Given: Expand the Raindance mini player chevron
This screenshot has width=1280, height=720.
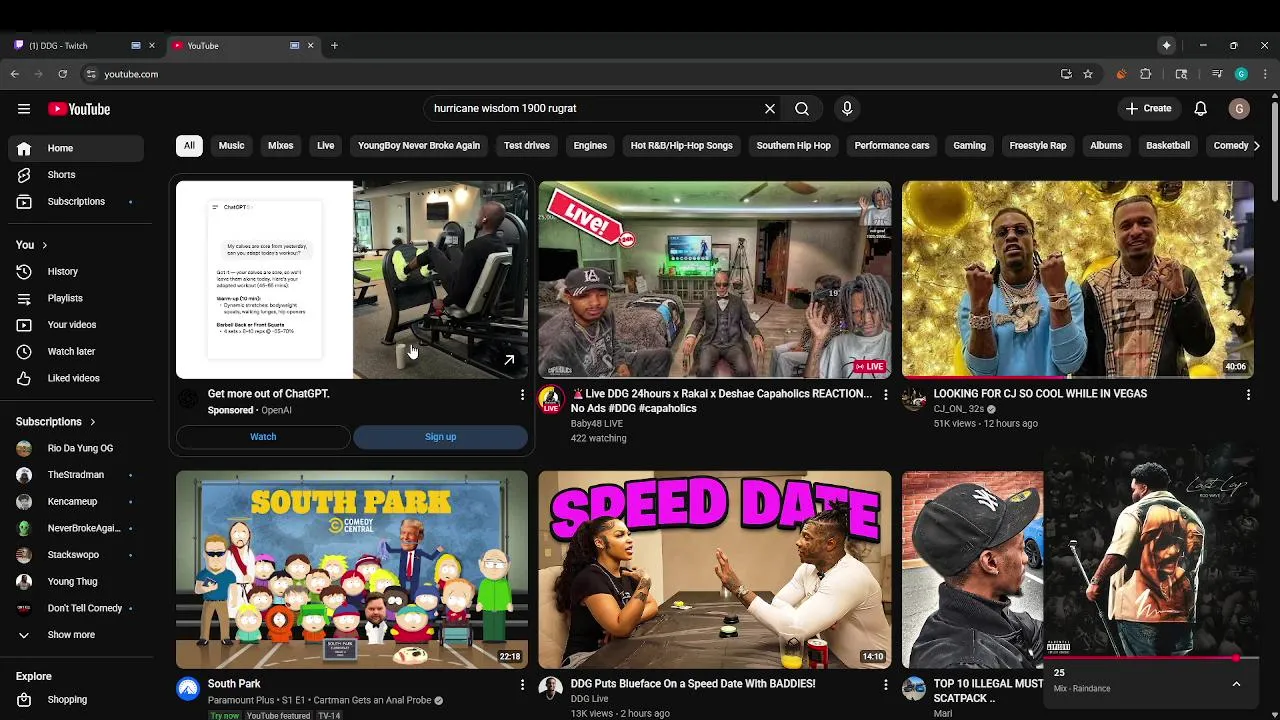Looking at the screenshot, I should pyautogui.click(x=1236, y=684).
